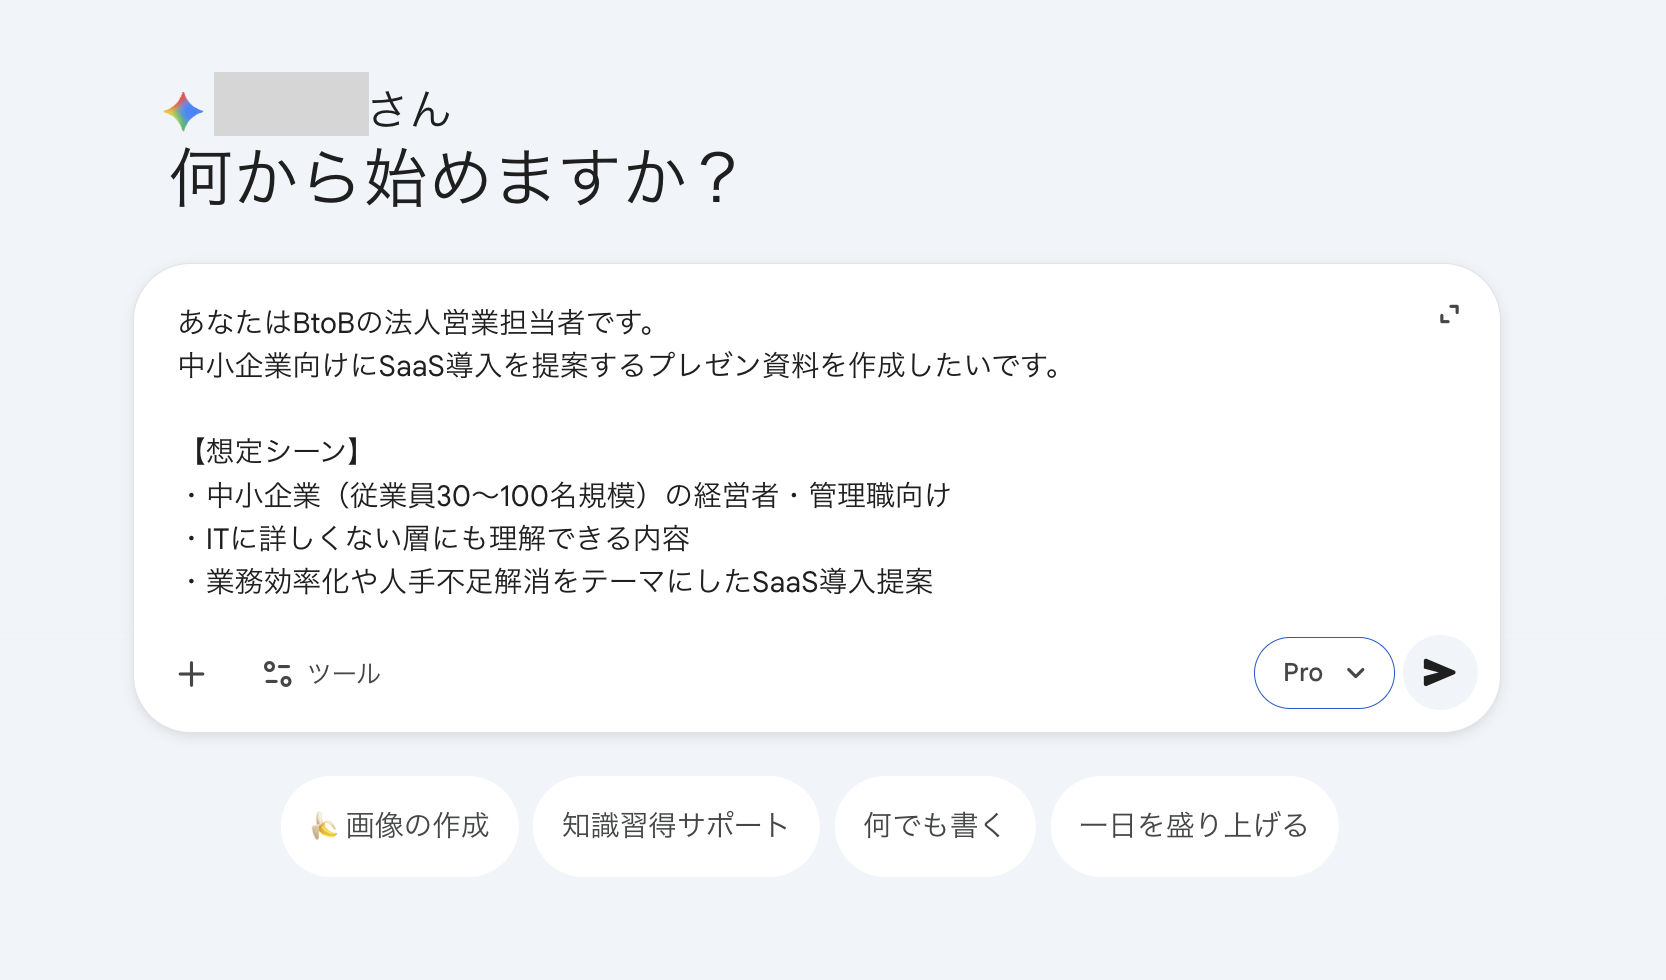Click inside the prompt text input area
This screenshot has height=980, width=1666.
700,450
